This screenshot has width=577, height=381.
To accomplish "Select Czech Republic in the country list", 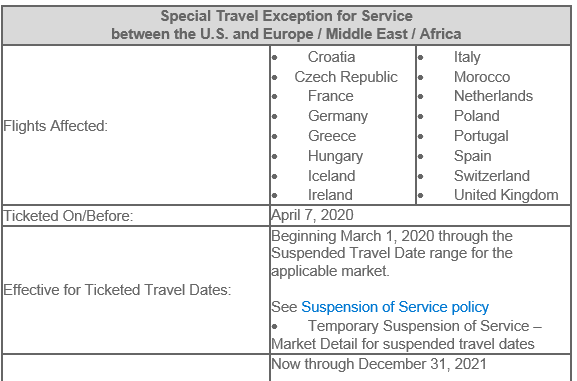I will pos(346,77).
